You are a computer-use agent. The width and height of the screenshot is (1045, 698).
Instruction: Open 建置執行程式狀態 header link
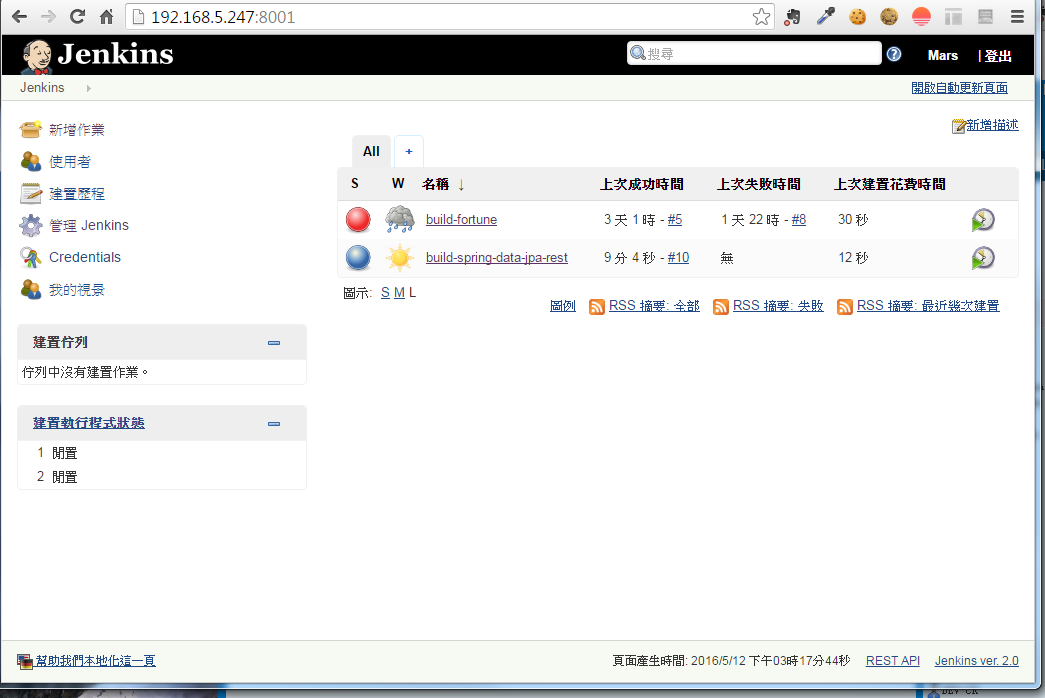(89, 423)
